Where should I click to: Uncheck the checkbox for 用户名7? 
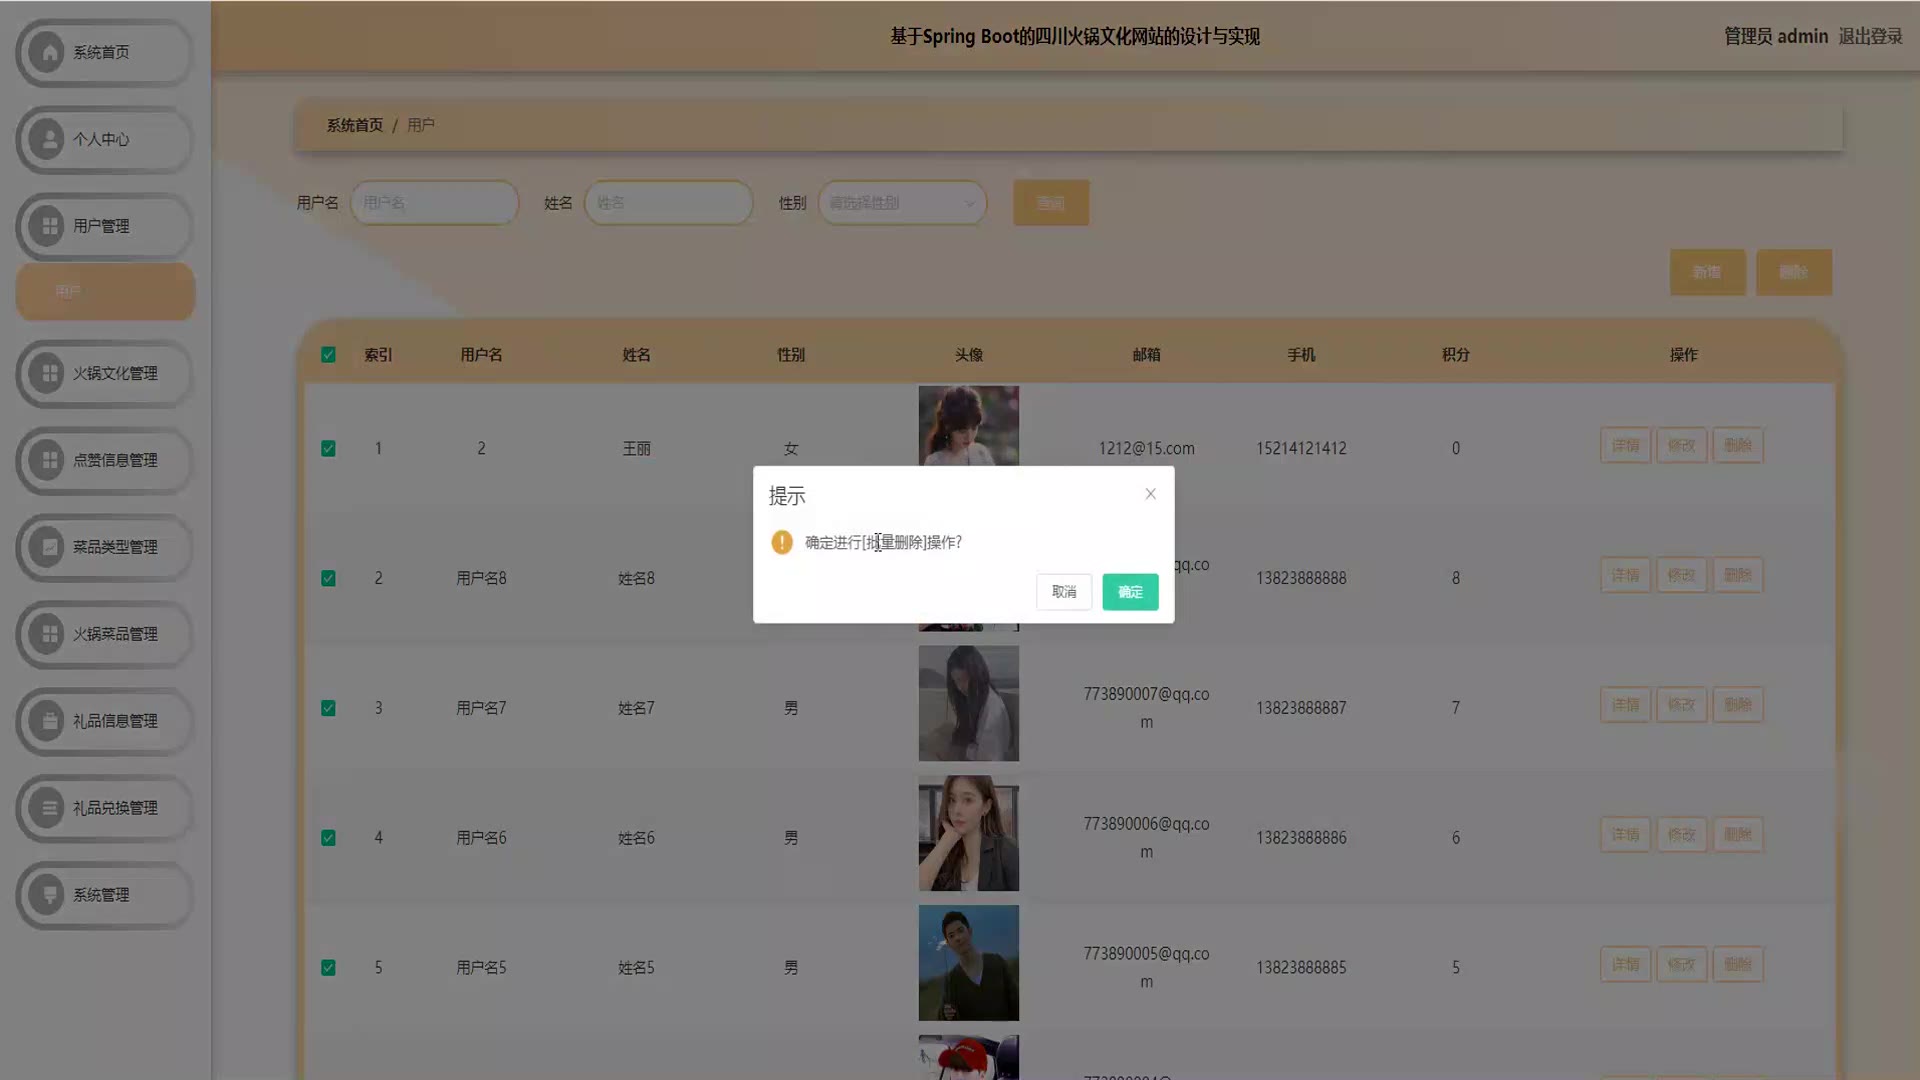(328, 708)
